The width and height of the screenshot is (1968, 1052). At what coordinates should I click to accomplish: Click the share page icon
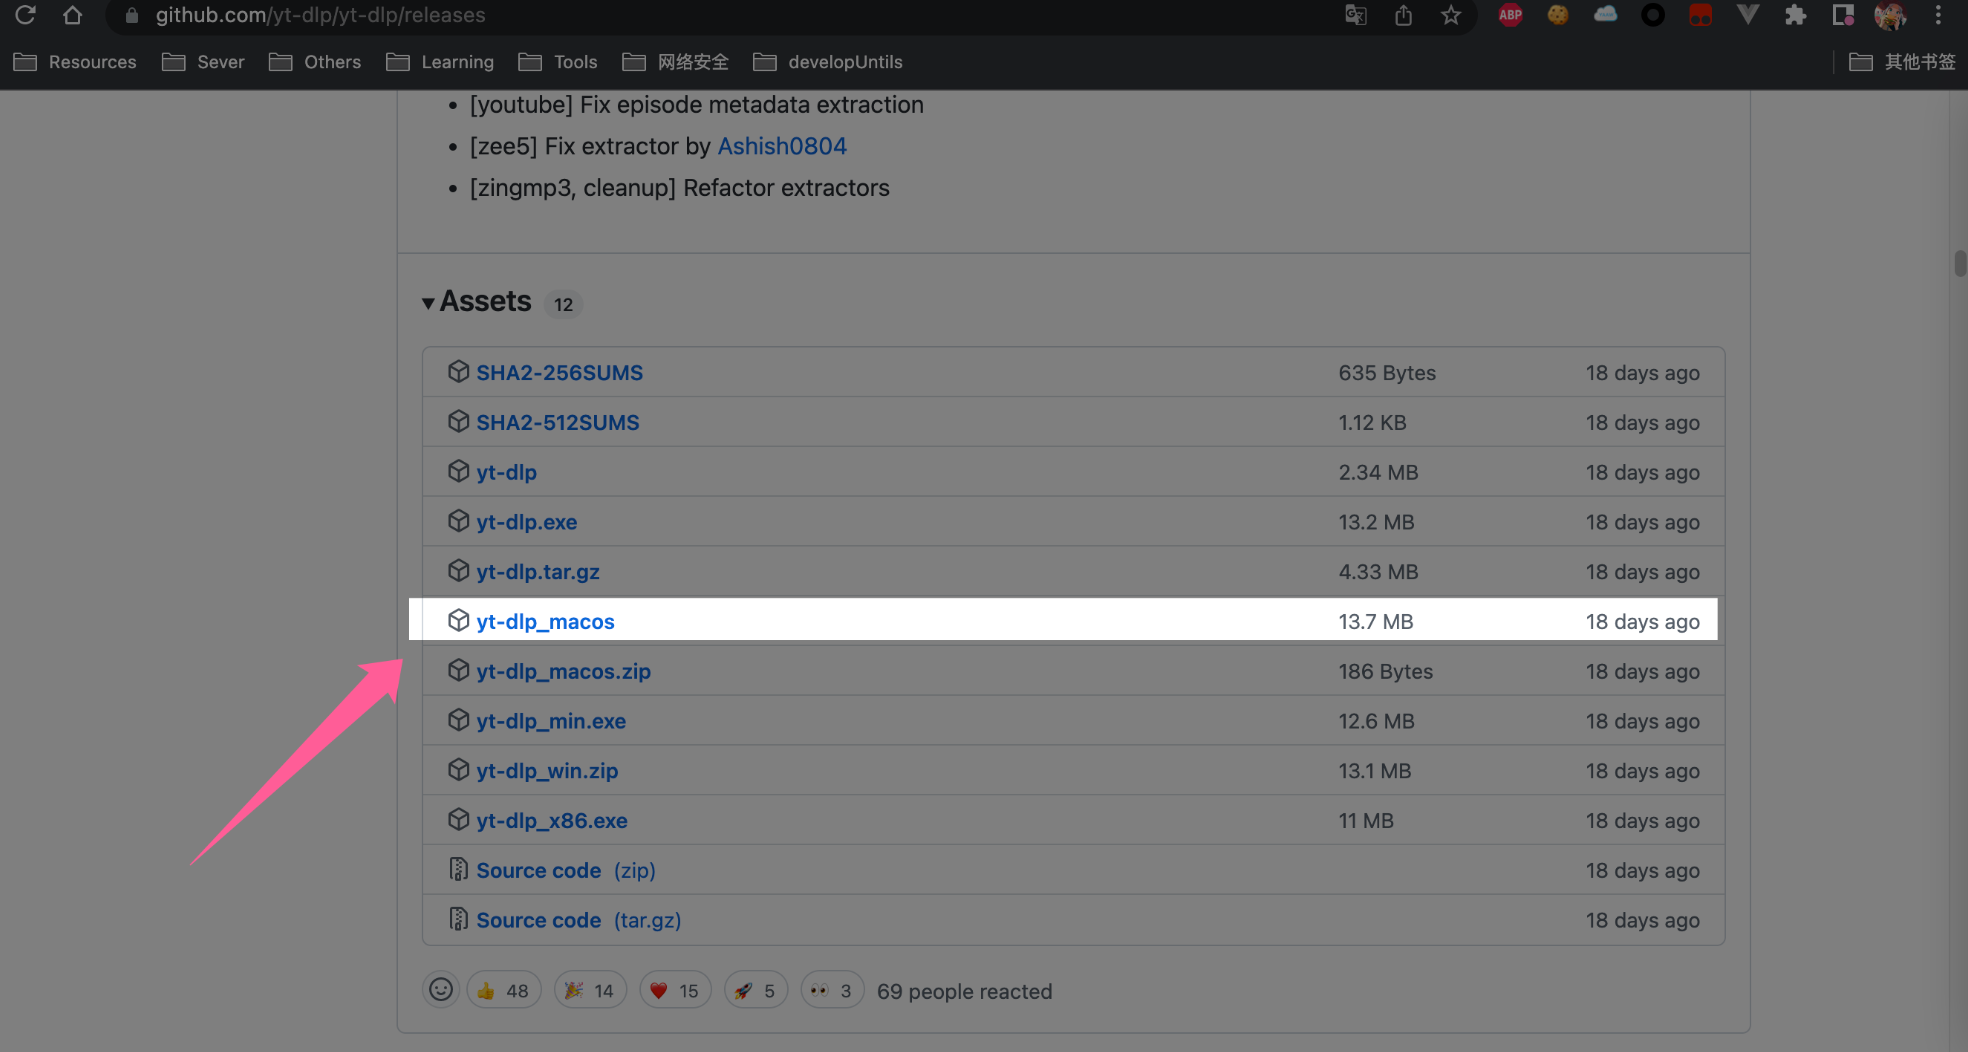1404,15
